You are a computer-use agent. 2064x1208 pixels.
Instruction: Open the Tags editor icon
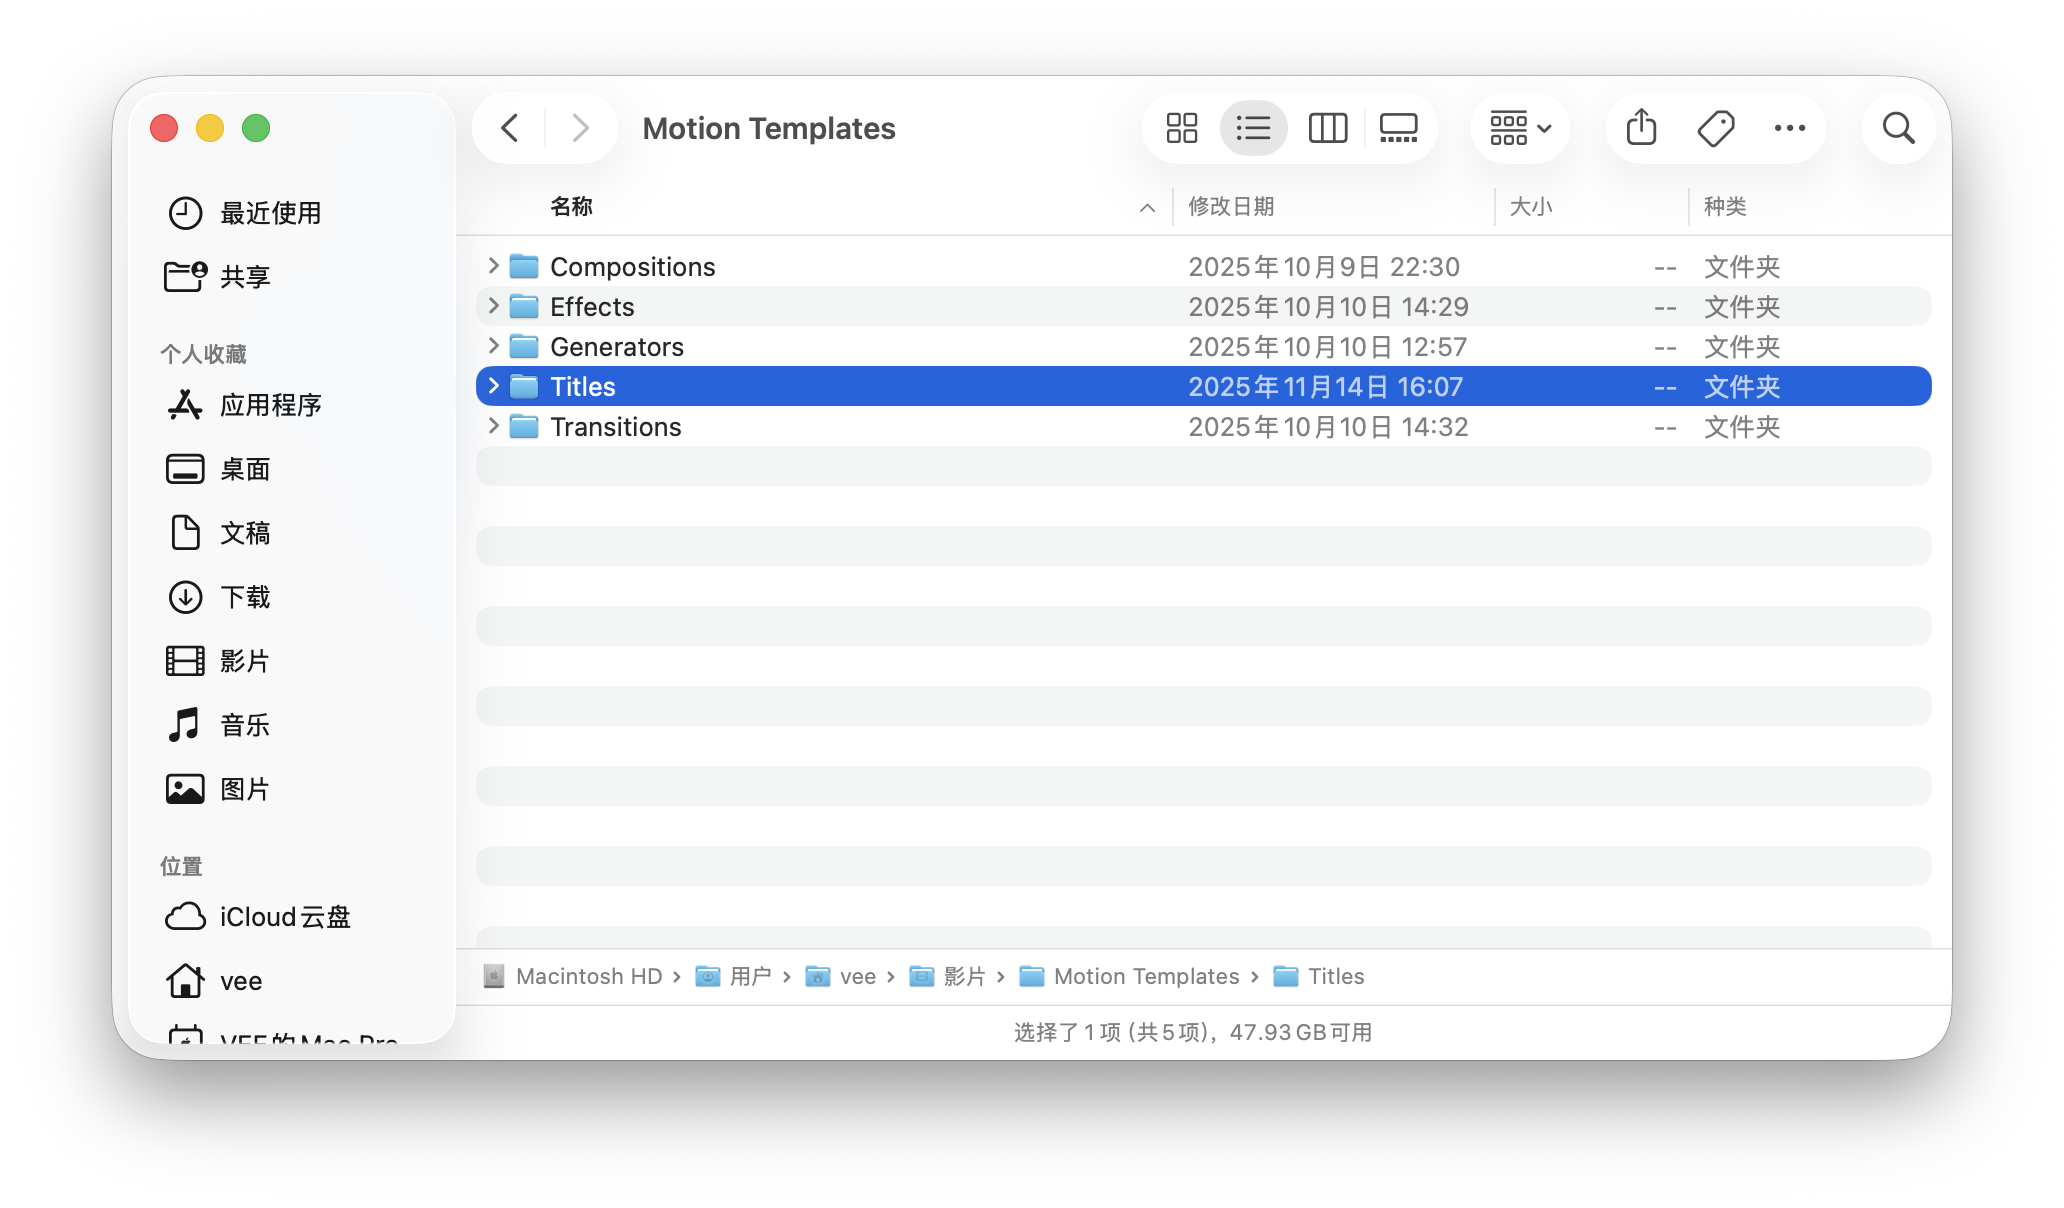pyautogui.click(x=1716, y=128)
